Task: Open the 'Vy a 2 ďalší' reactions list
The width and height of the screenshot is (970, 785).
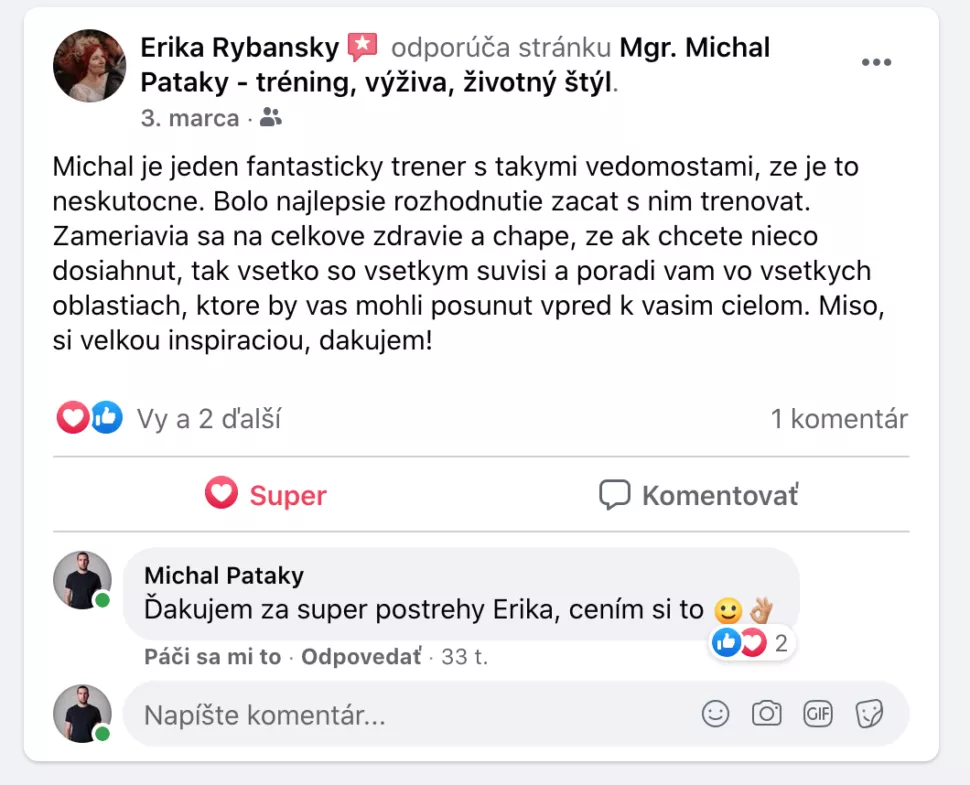Action: coord(208,419)
